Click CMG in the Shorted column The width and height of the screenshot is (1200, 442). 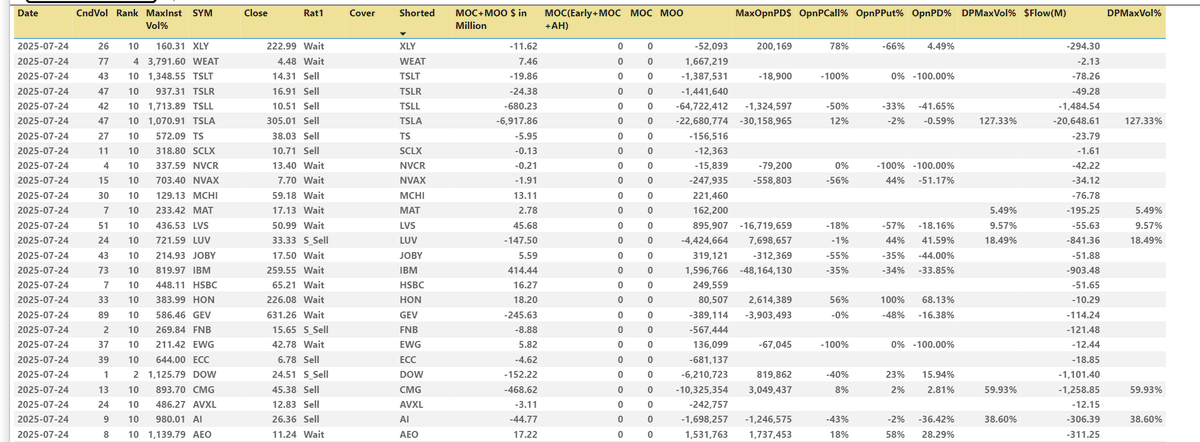(409, 390)
